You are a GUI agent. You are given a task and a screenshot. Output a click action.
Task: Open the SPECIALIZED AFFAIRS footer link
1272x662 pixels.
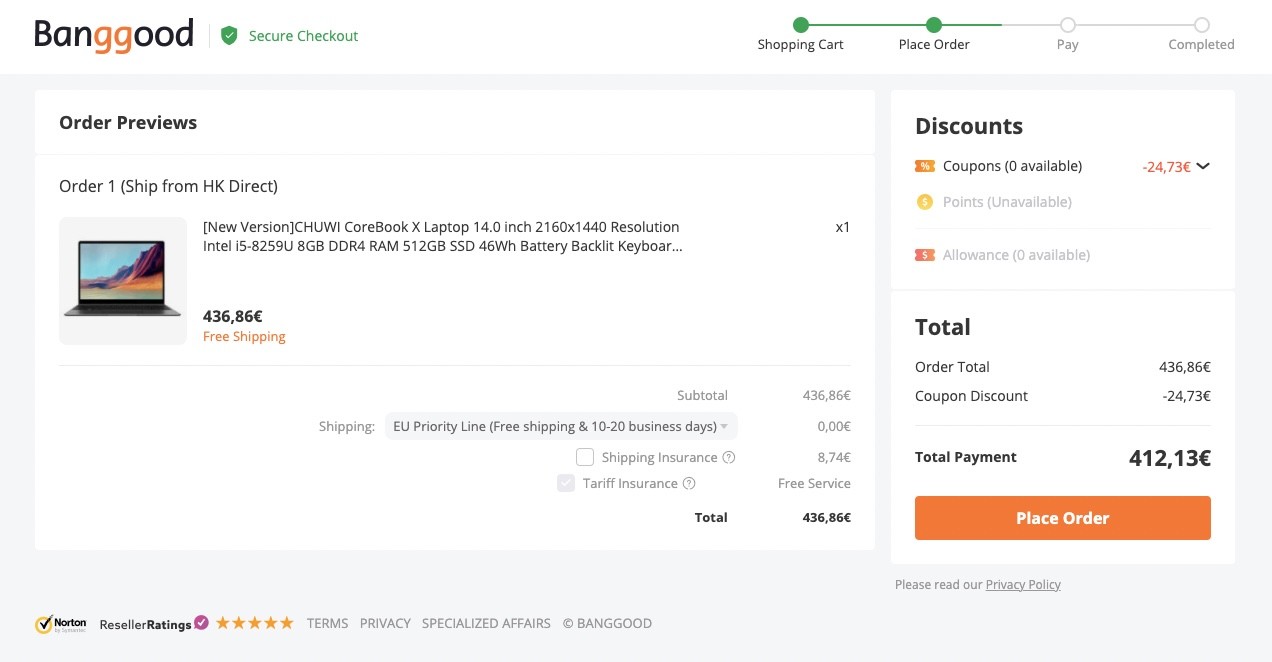[486, 623]
